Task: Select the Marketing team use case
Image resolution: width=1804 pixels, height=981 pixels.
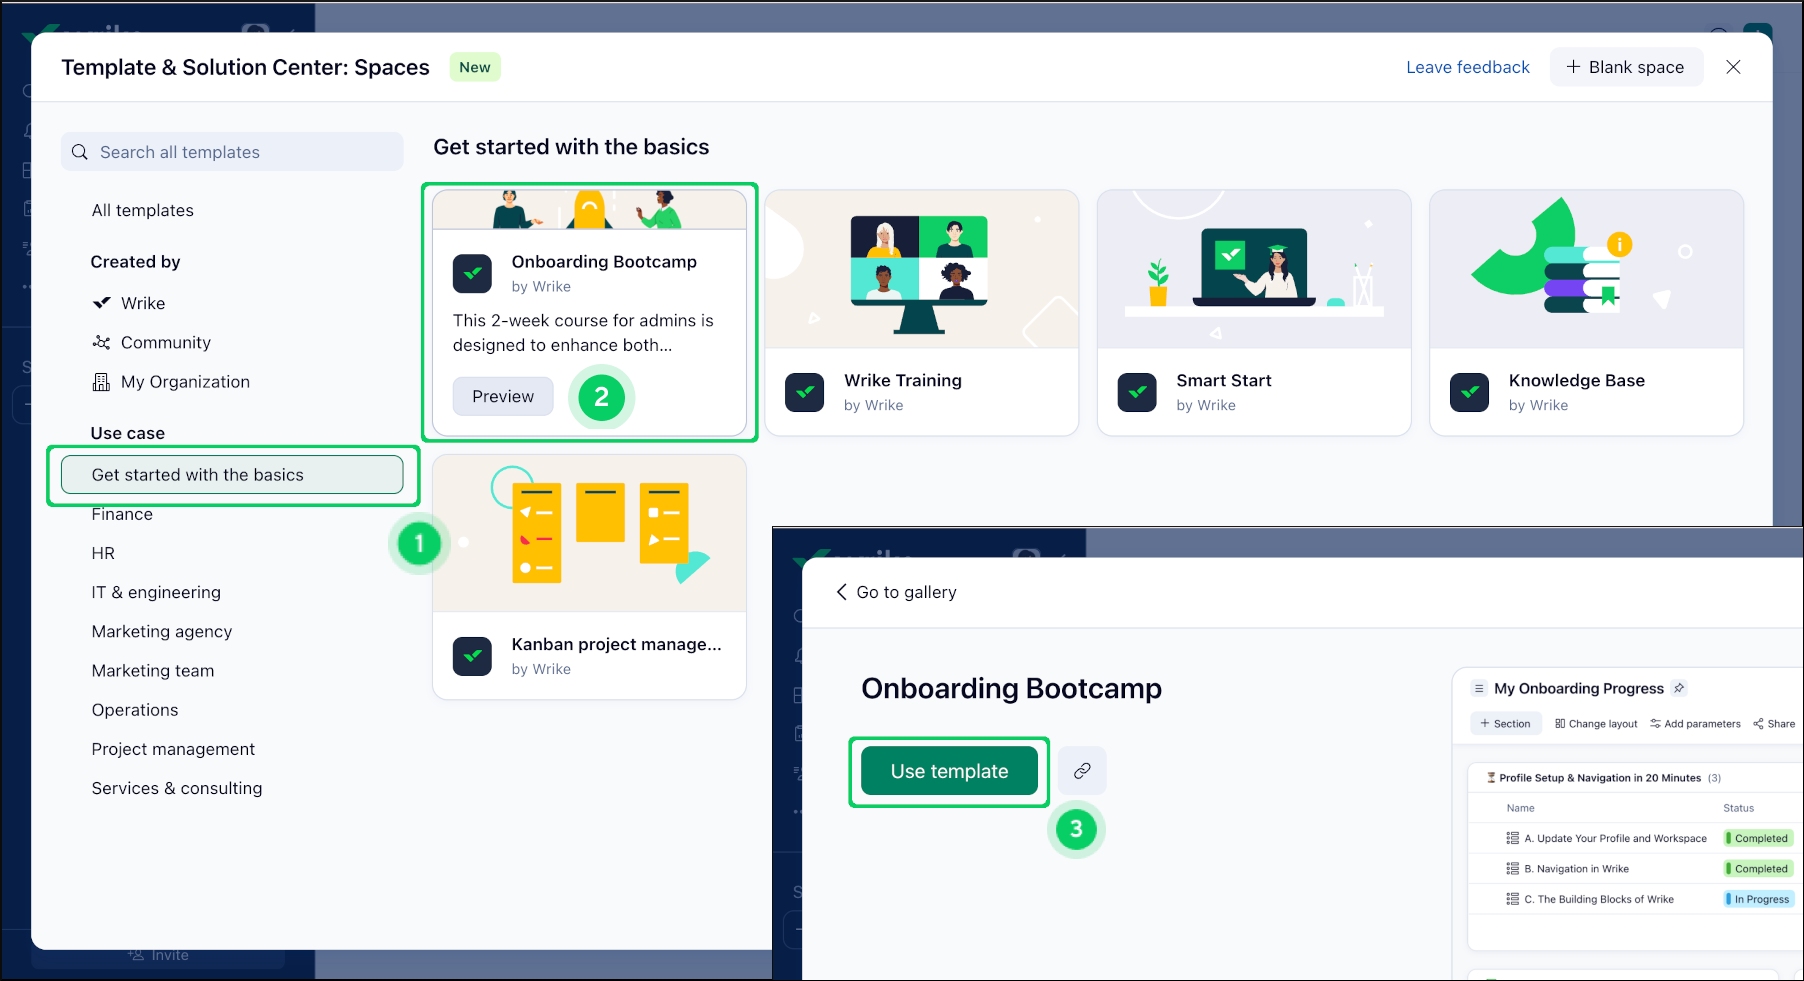Action: click(153, 671)
